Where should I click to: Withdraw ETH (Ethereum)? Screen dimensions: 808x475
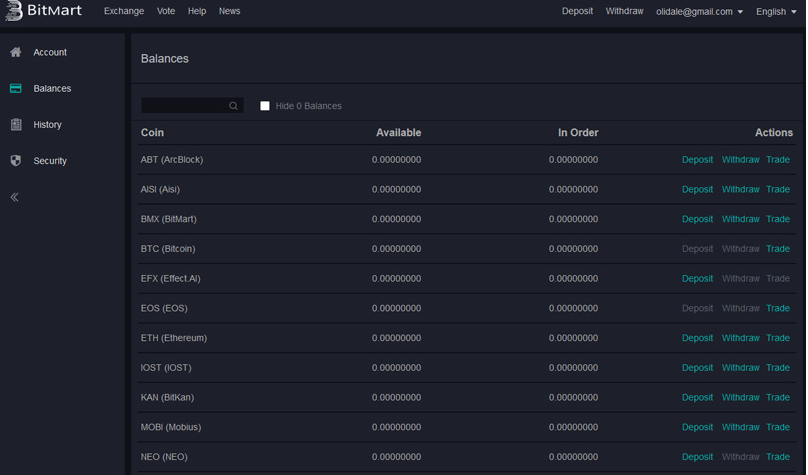tap(740, 338)
